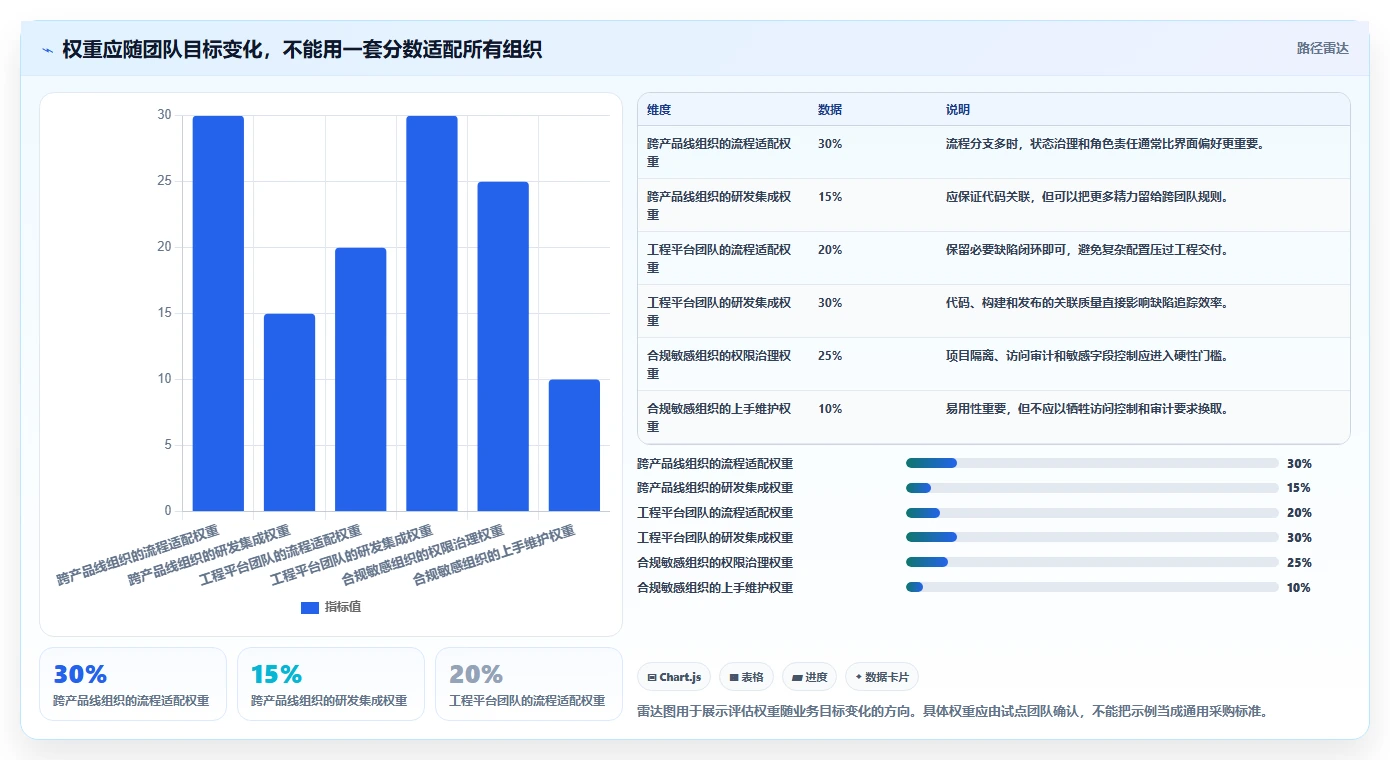The image size is (1390, 760).
Task: Click the 20% stat card
Action: [529, 684]
